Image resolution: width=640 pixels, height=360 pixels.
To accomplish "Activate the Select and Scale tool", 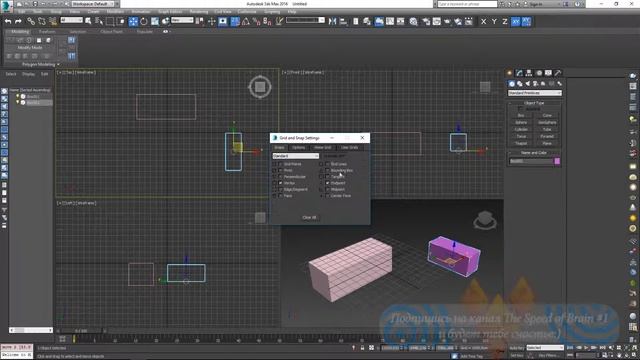I will coord(155,21).
